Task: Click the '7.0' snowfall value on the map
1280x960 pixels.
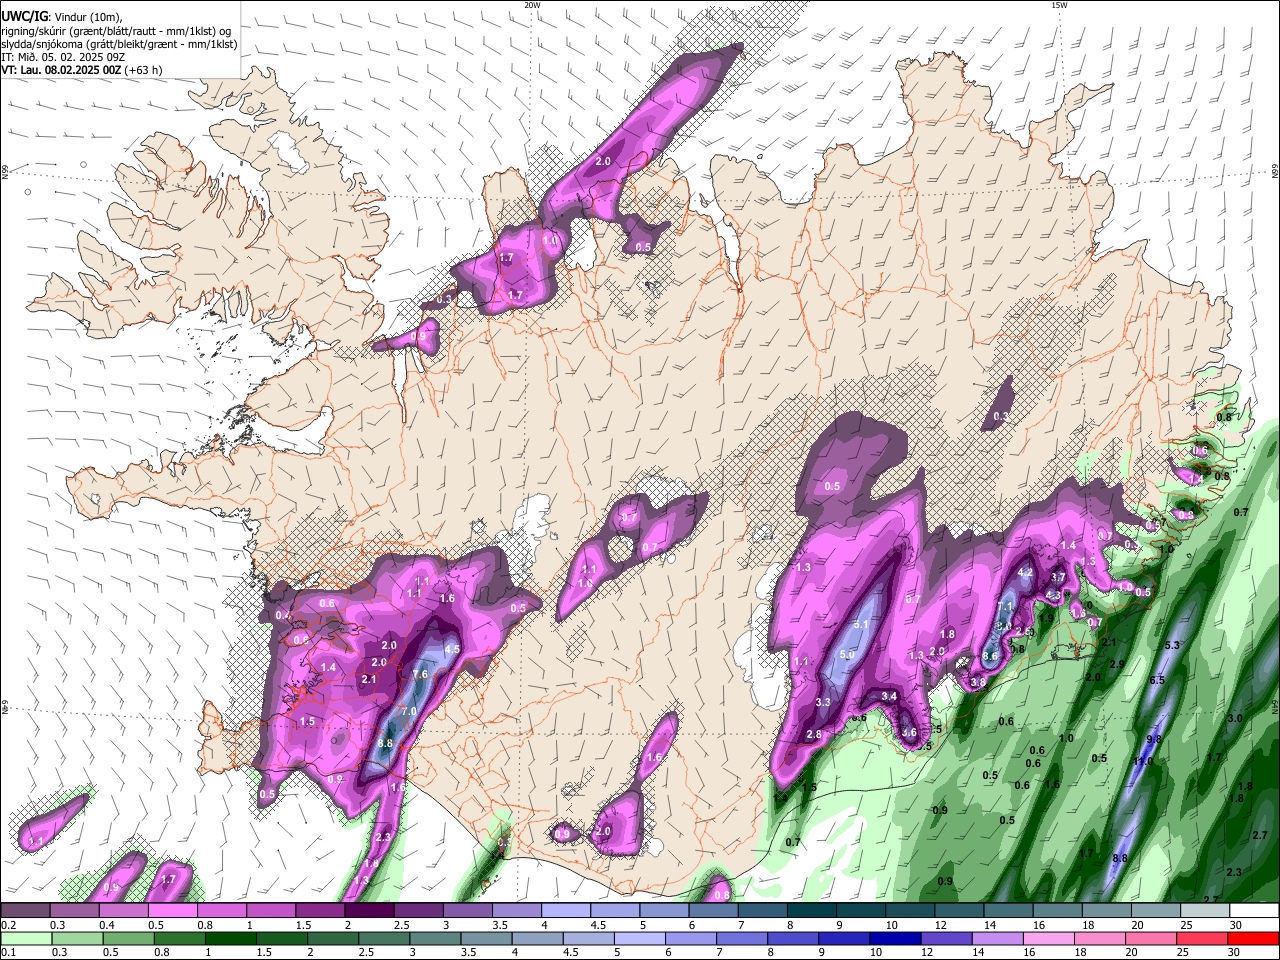Action: point(409,711)
